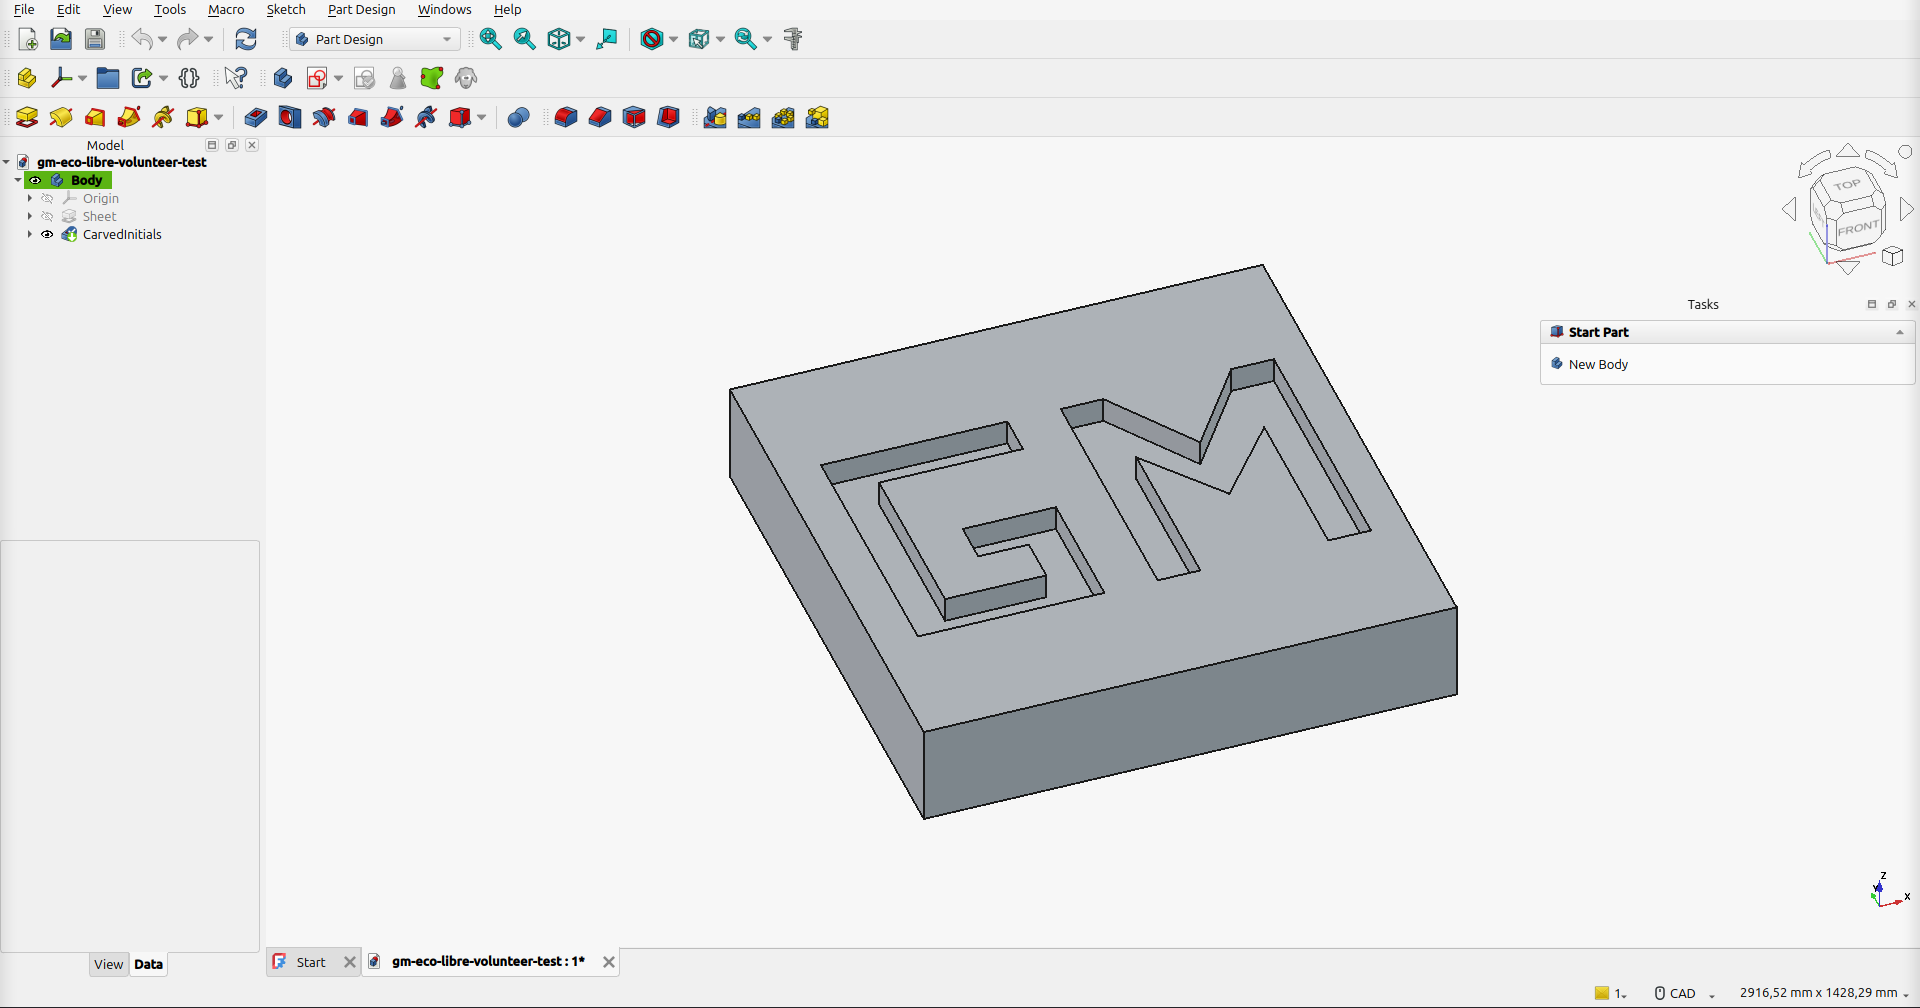Click the Create Sketch icon
The image size is (1920, 1008).
(x=318, y=78)
